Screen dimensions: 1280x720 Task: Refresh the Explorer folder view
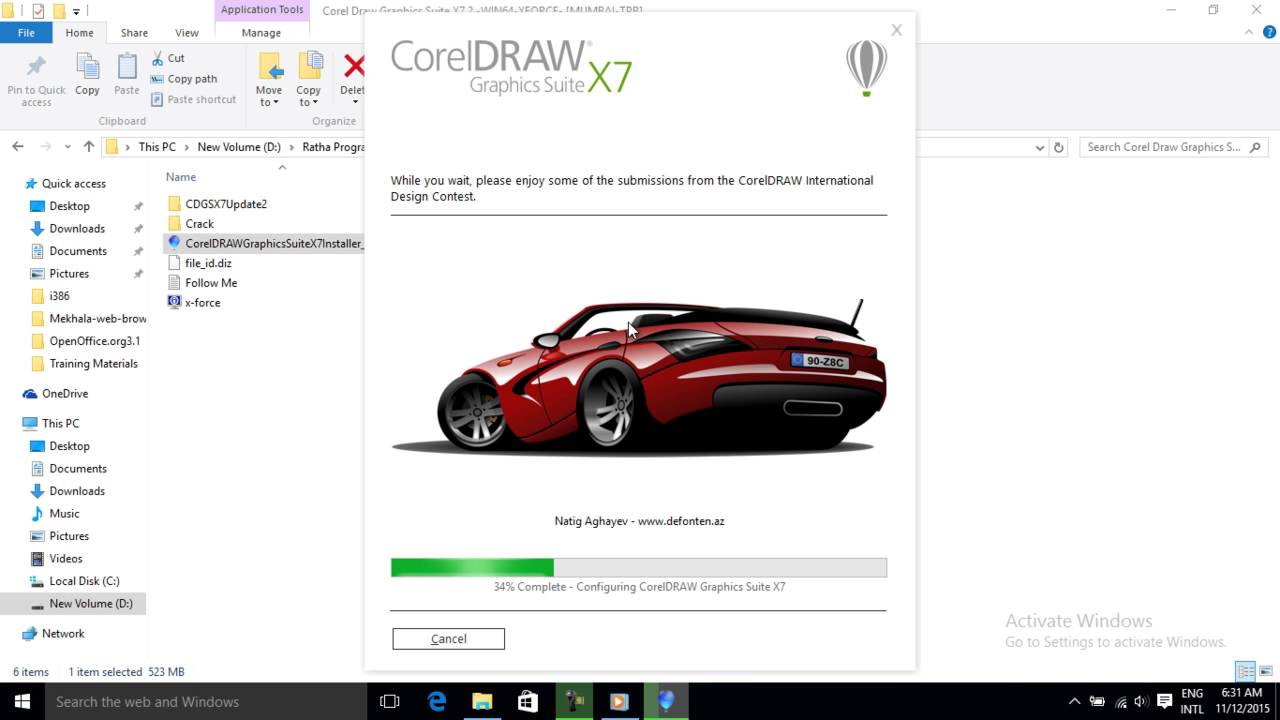tap(1059, 147)
